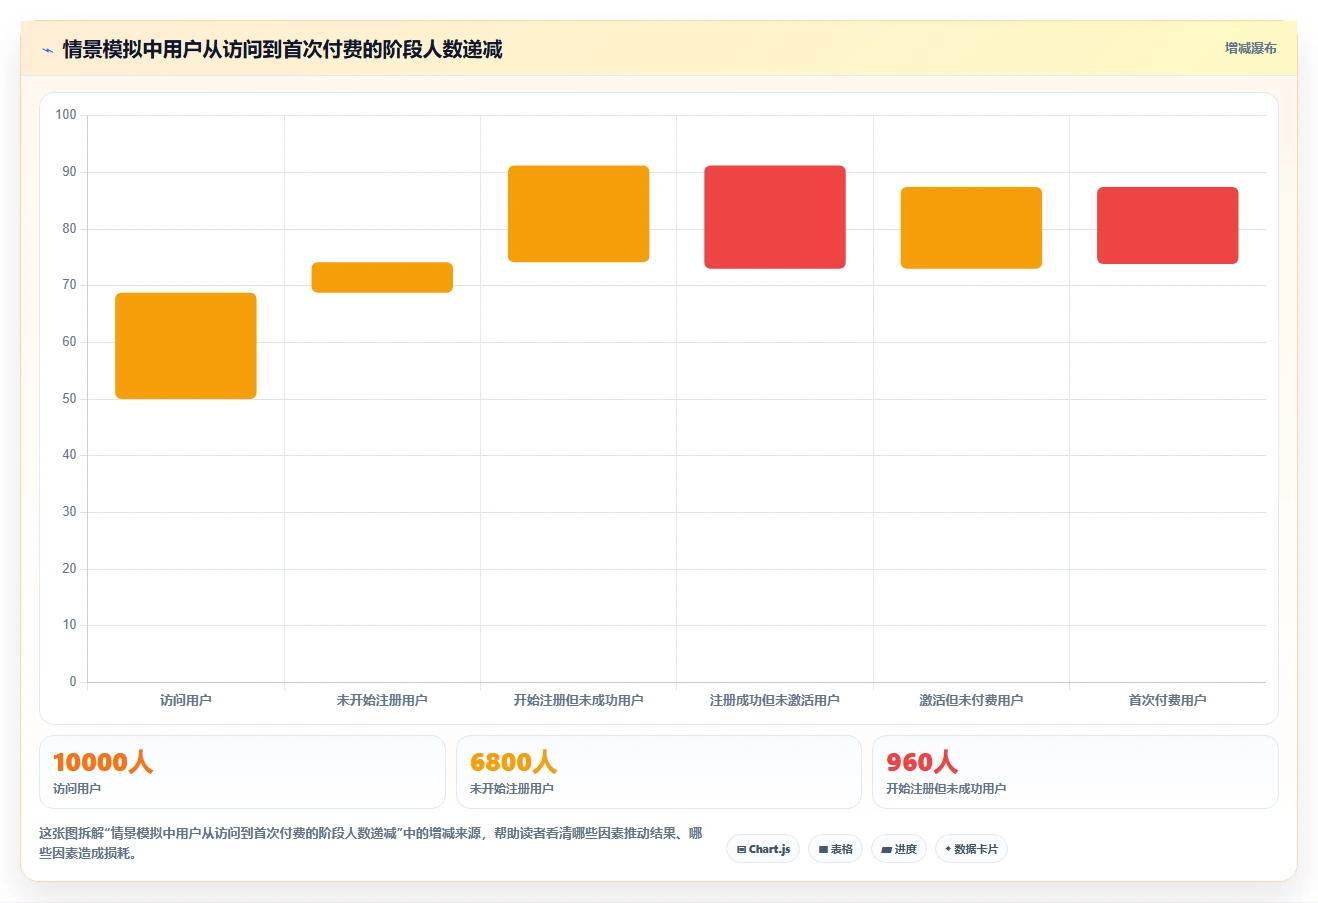Viewport: 1318px width, 903px height.
Task: Click the 960人 data card
Action: tap(1075, 772)
